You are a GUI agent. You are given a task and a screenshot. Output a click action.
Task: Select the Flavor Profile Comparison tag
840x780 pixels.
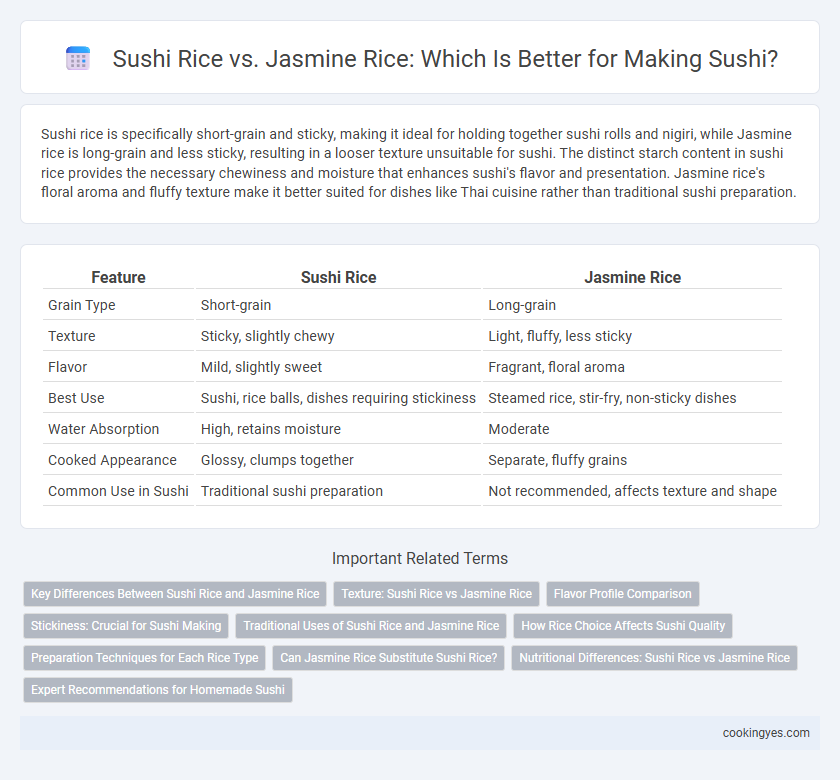(x=622, y=594)
